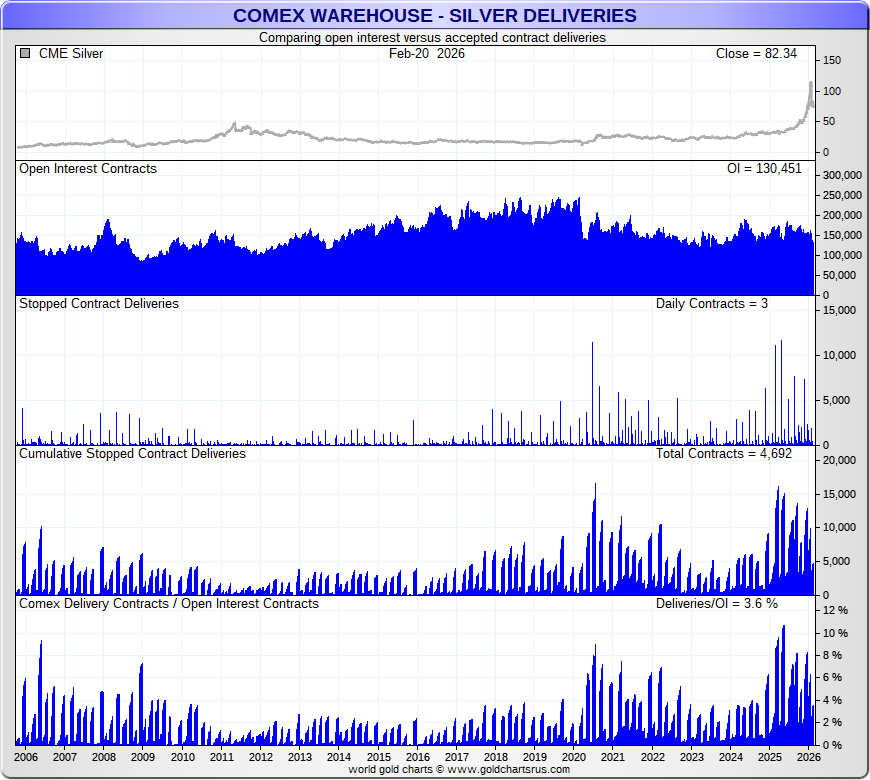Select the Cumulative Stopped Contract Deliveries label
Screen dimensions: 870x780
(x=132, y=453)
